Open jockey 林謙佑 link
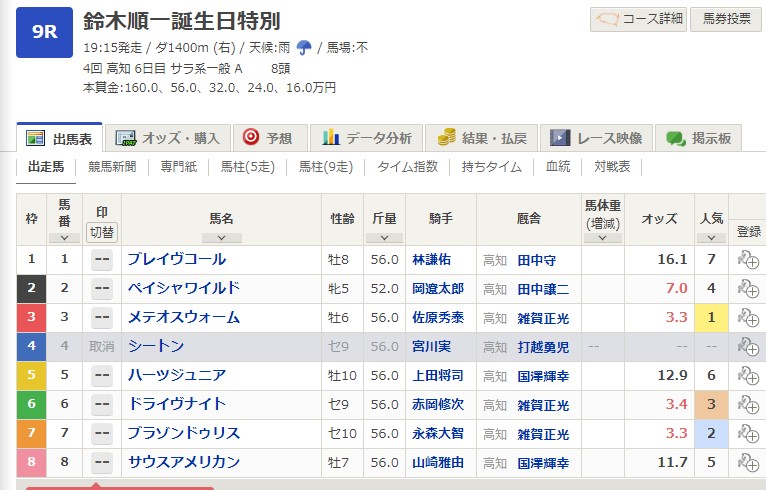 coord(431,260)
